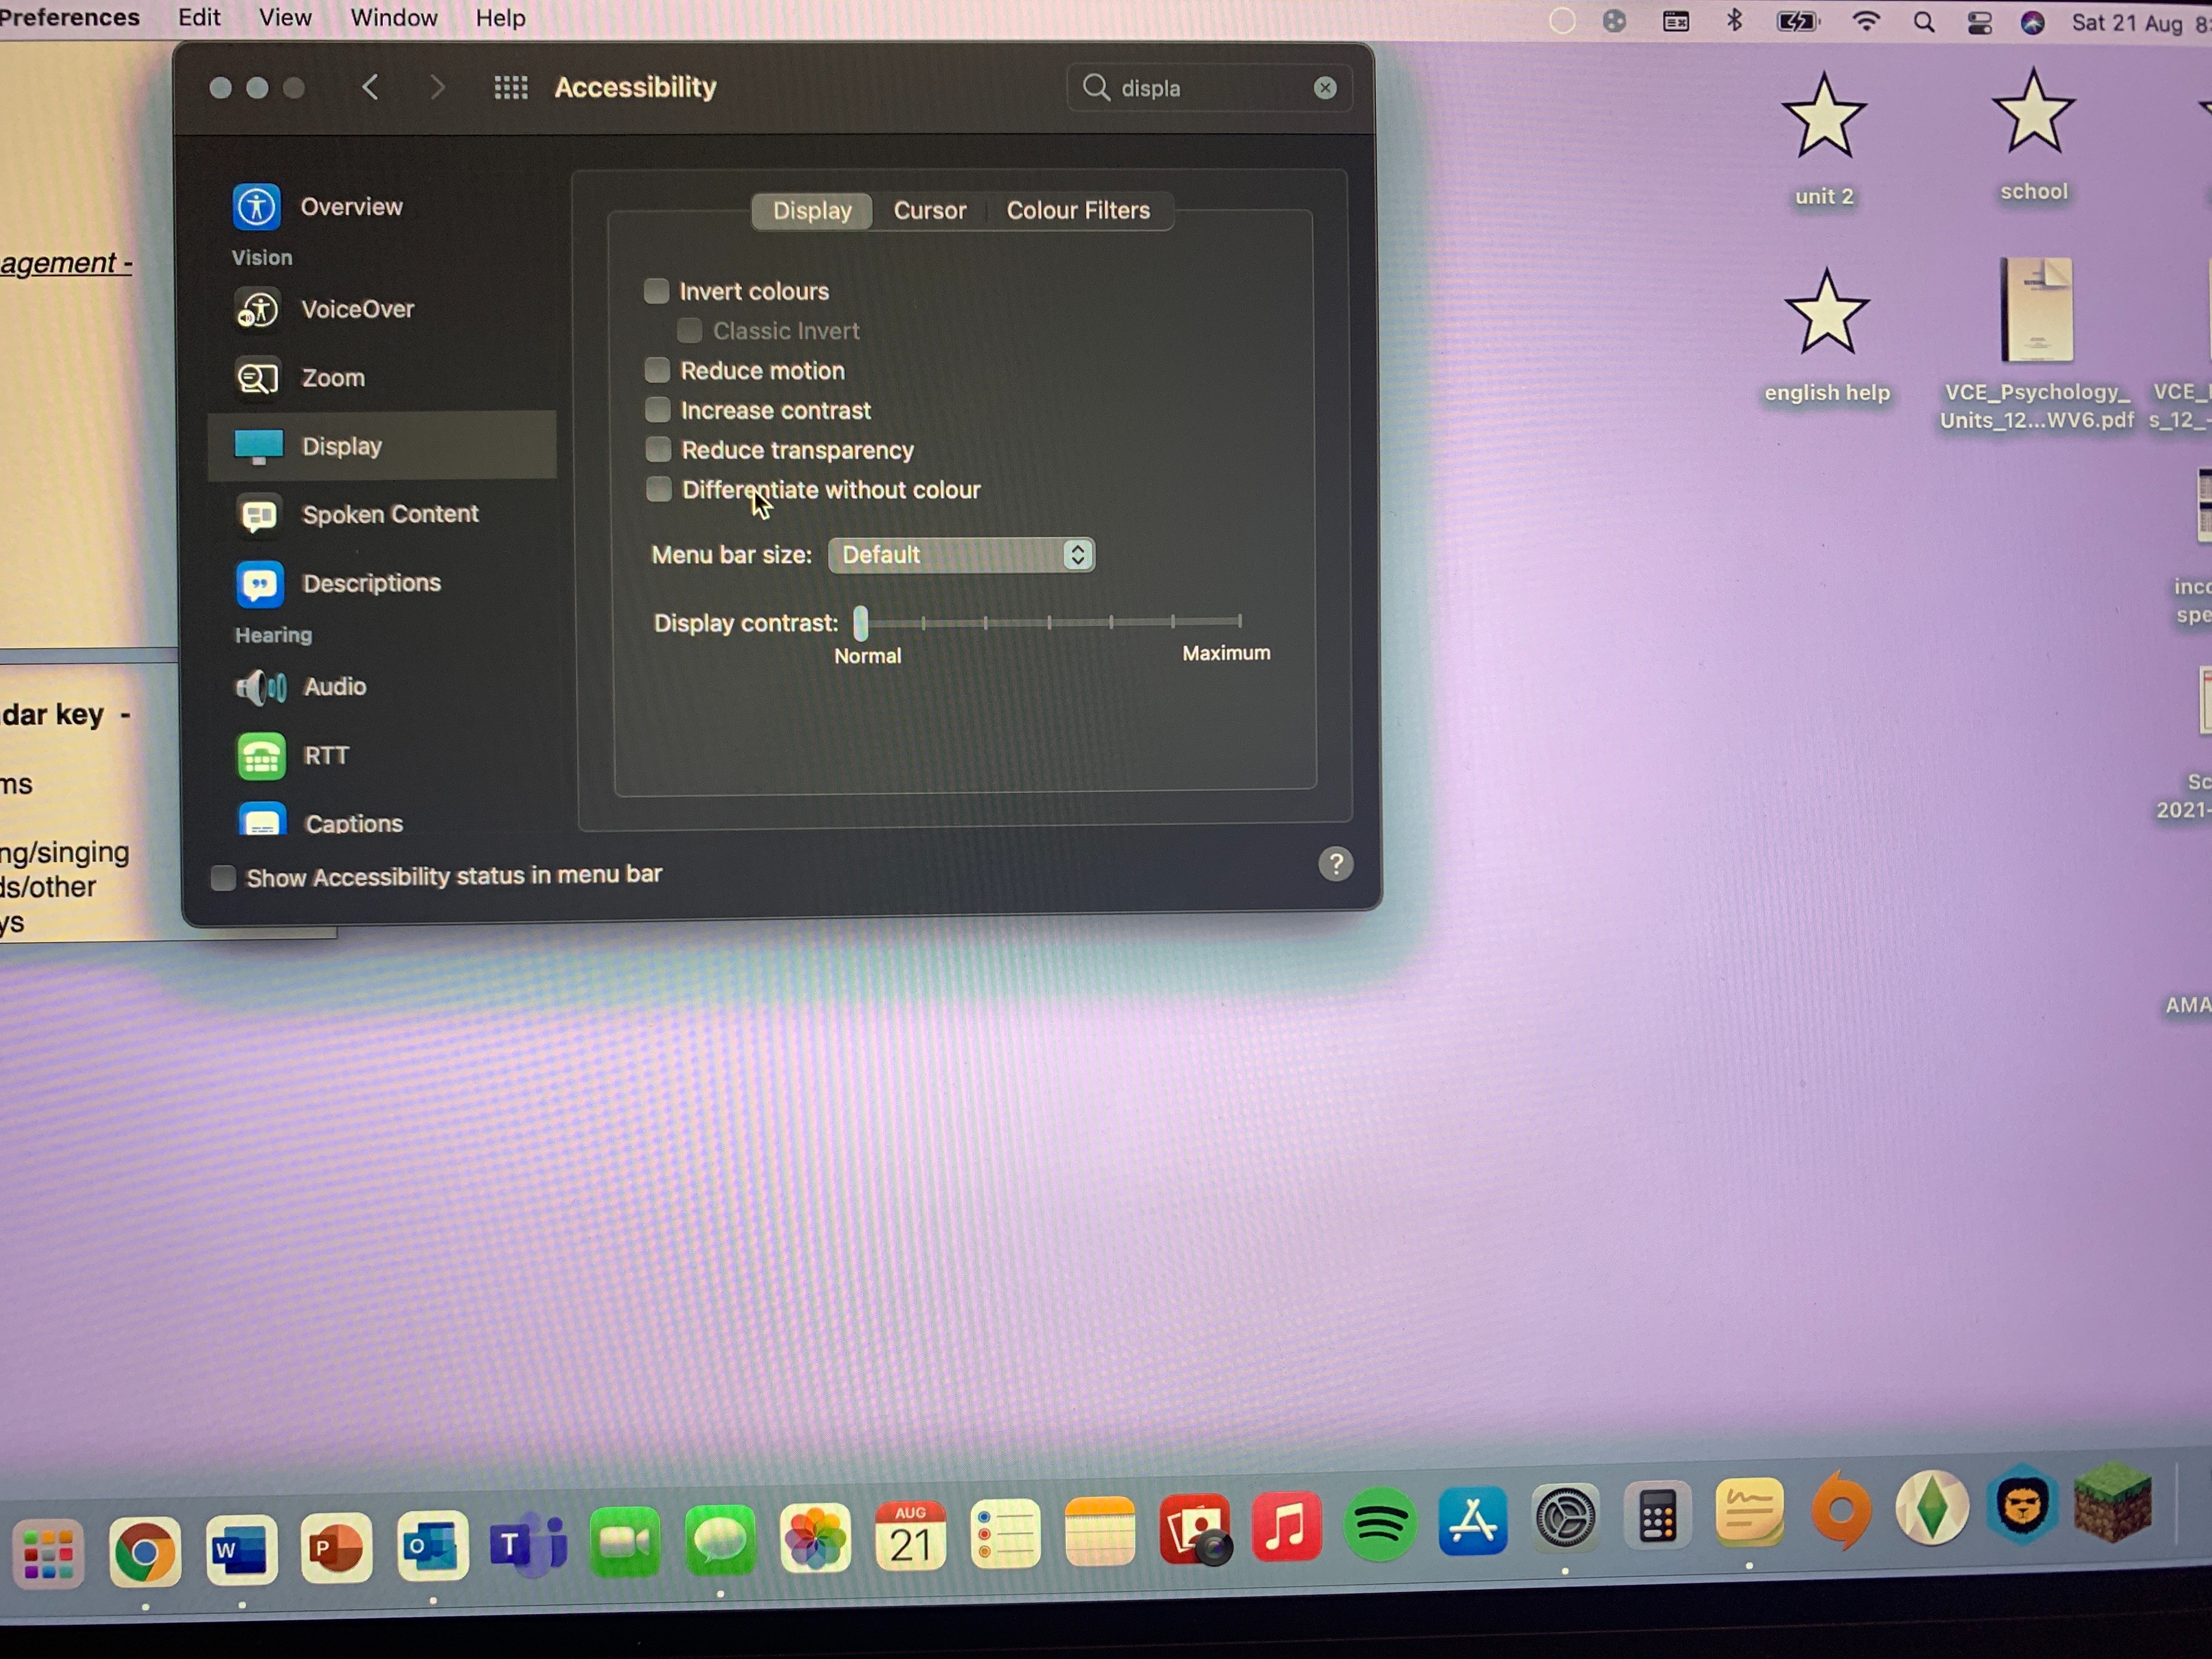Image resolution: width=2212 pixels, height=1659 pixels.
Task: Switch to the Colour Filters tab
Action: point(1077,211)
